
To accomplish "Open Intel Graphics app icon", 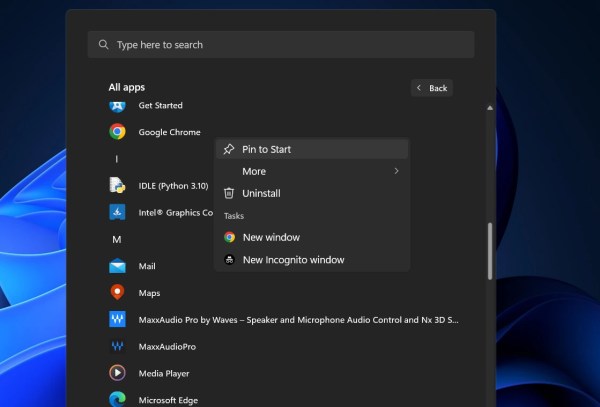I will coord(117,212).
